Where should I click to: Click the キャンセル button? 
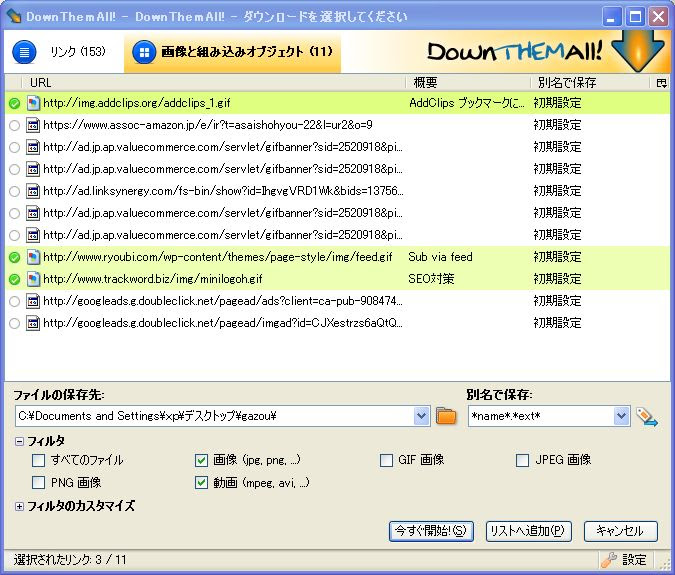pyautogui.click(x=620, y=531)
